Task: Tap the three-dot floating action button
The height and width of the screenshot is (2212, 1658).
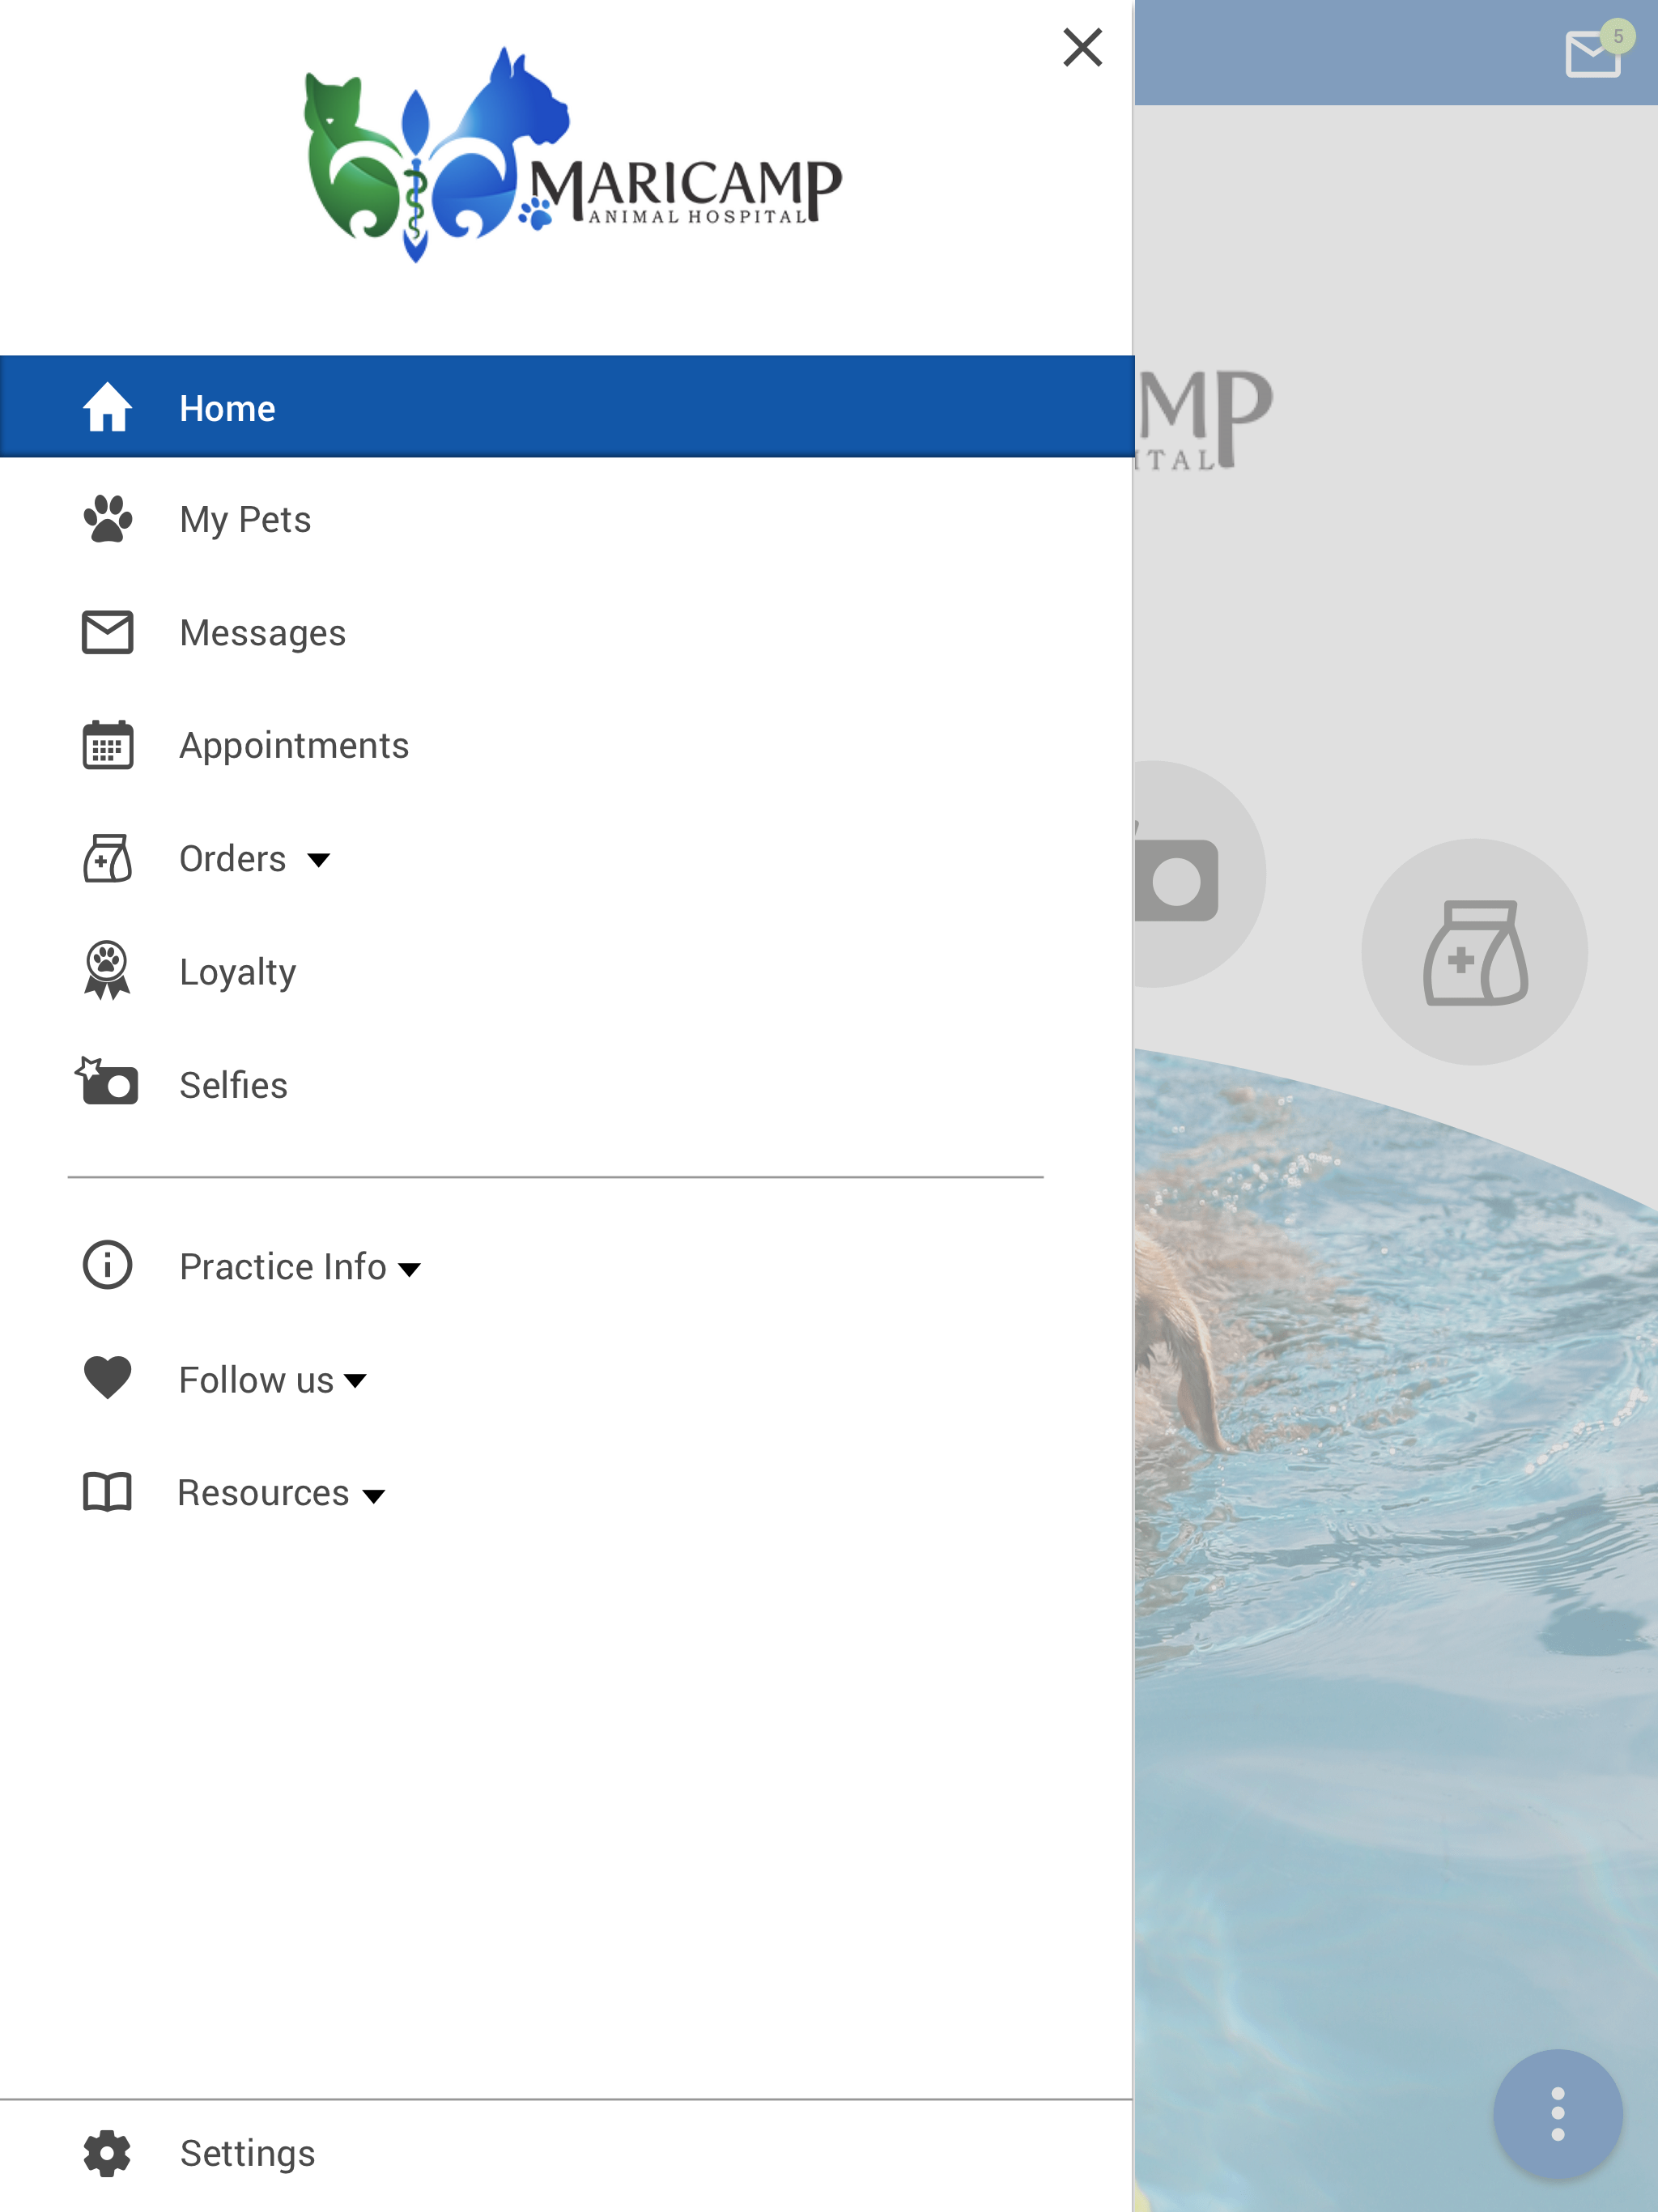Action: tap(1557, 2114)
